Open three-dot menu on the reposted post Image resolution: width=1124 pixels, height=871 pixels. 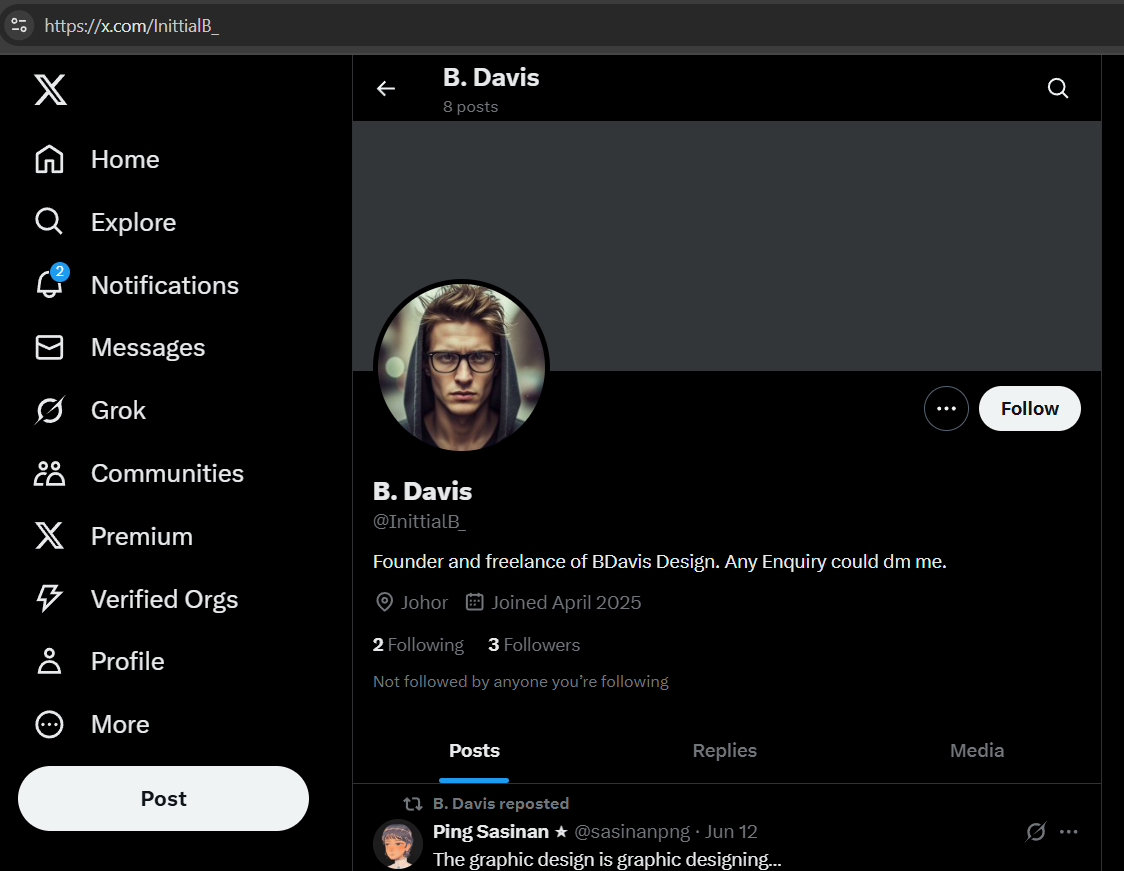coord(1069,832)
